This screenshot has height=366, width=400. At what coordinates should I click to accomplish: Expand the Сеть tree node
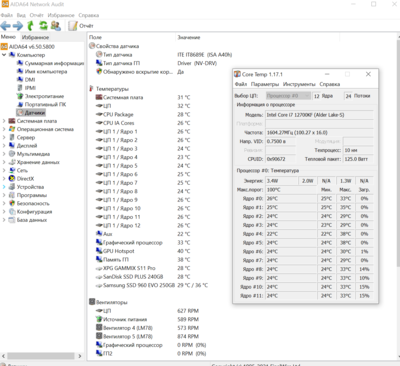pos(4,170)
